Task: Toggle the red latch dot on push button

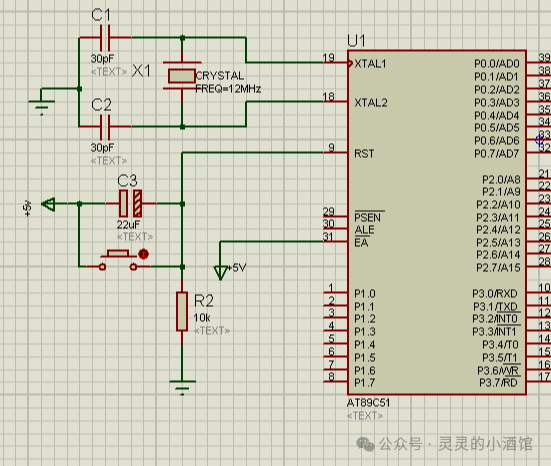Action: (x=143, y=254)
